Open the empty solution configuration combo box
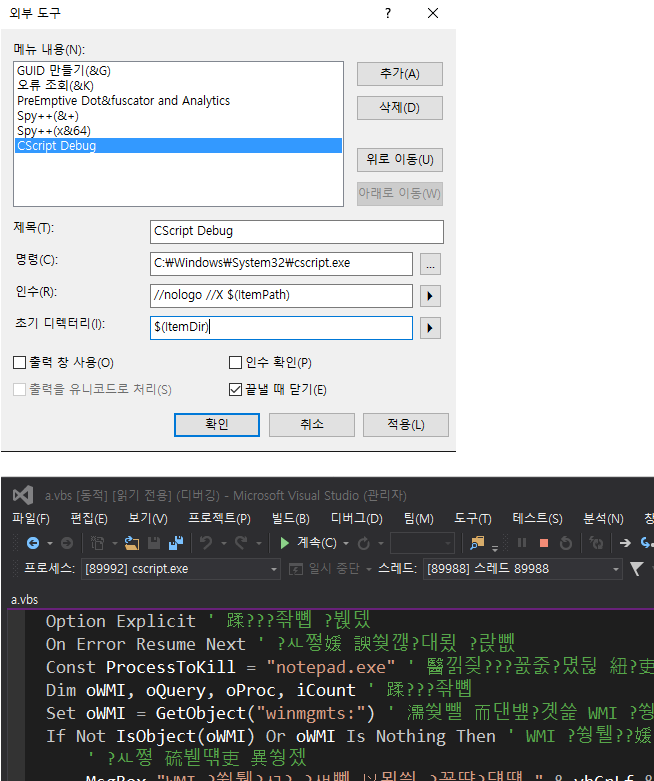 tap(422, 543)
